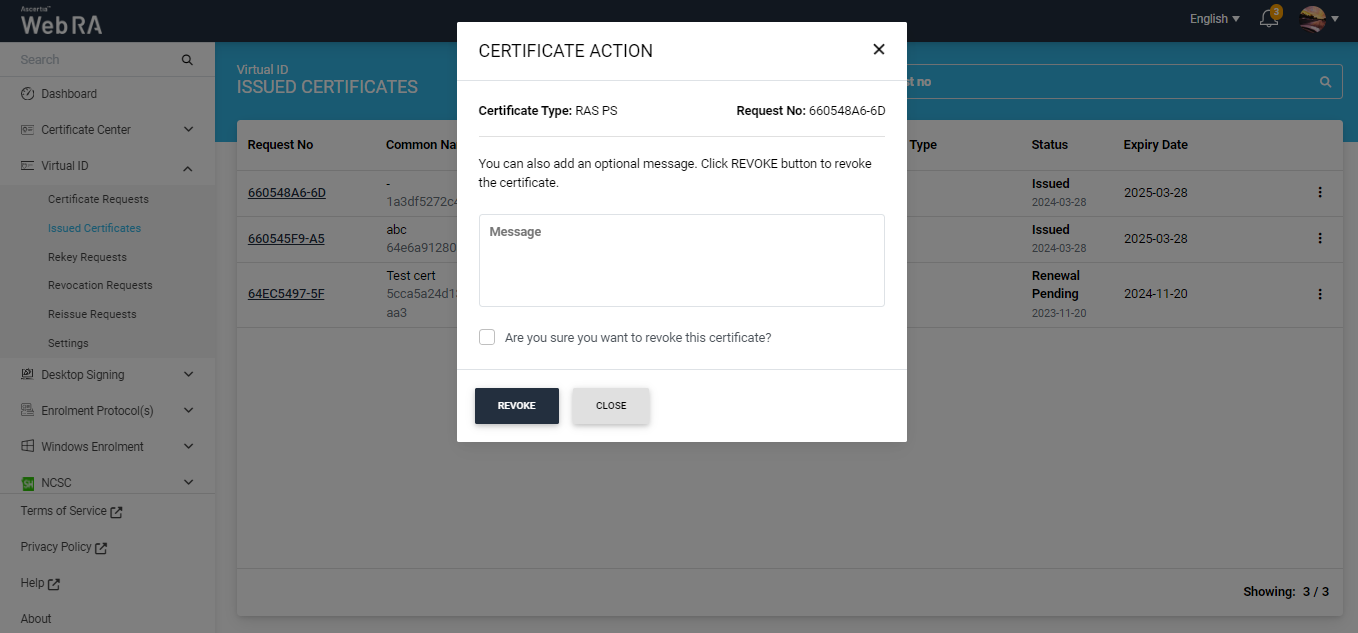
Task: Click the notification bell icon
Action: pyautogui.click(x=1269, y=19)
